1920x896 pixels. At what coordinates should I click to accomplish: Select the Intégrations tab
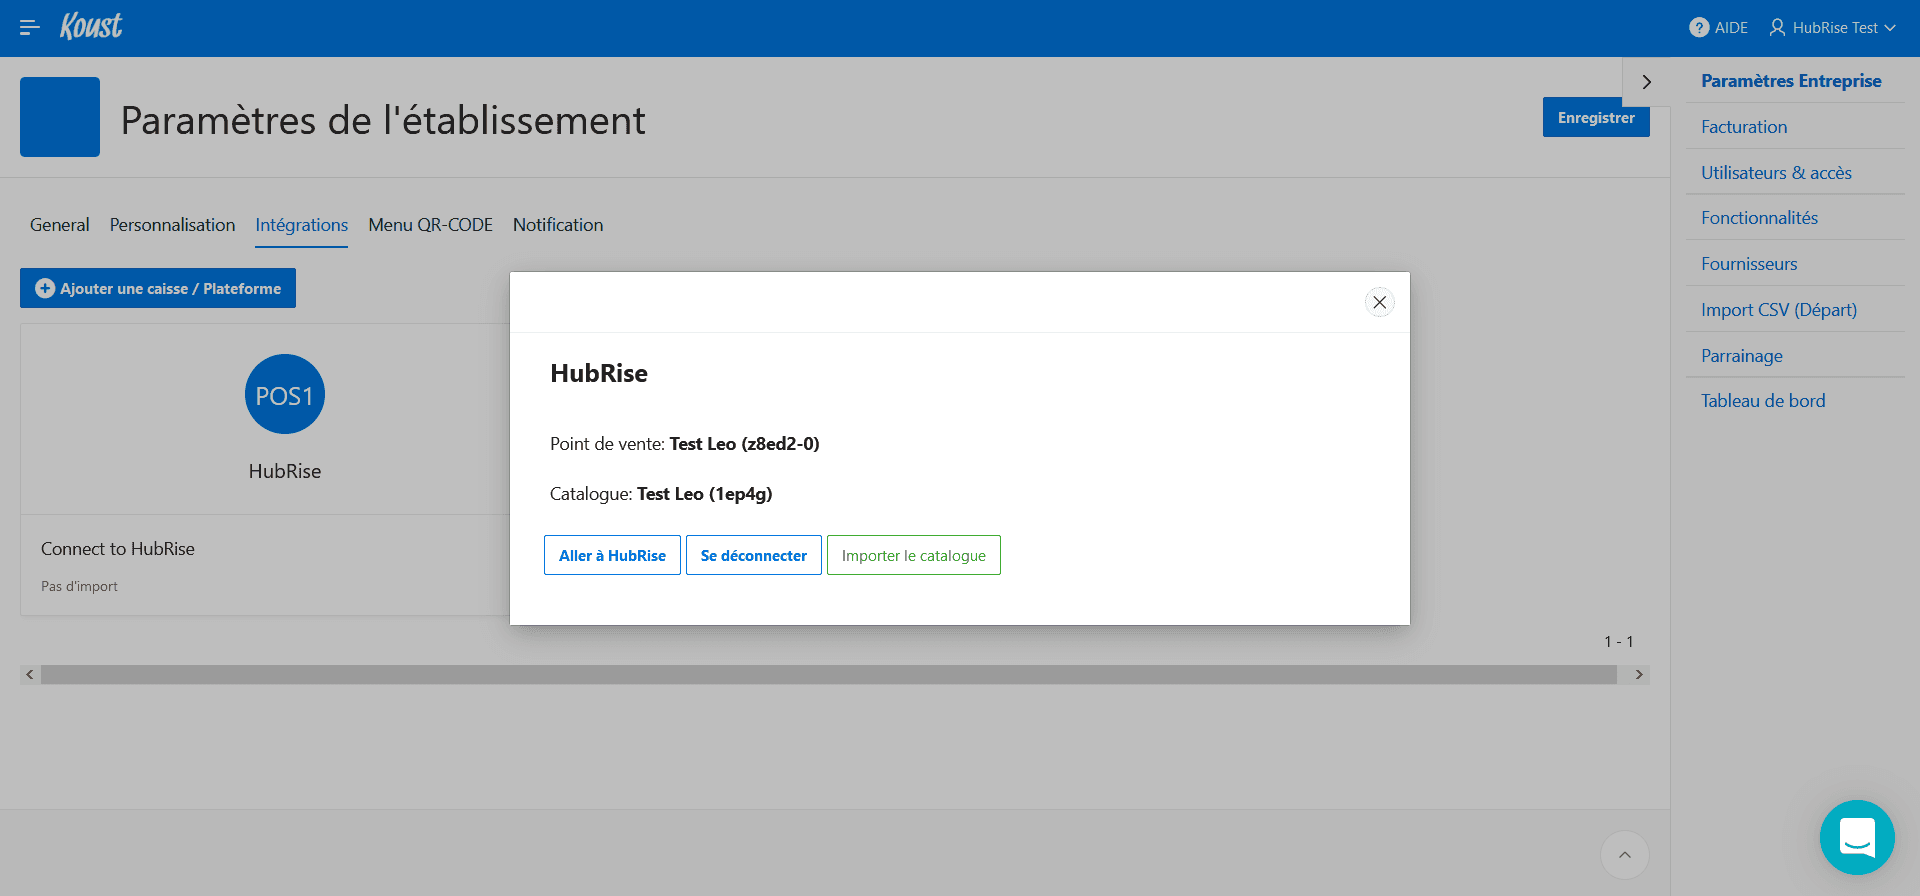click(302, 225)
